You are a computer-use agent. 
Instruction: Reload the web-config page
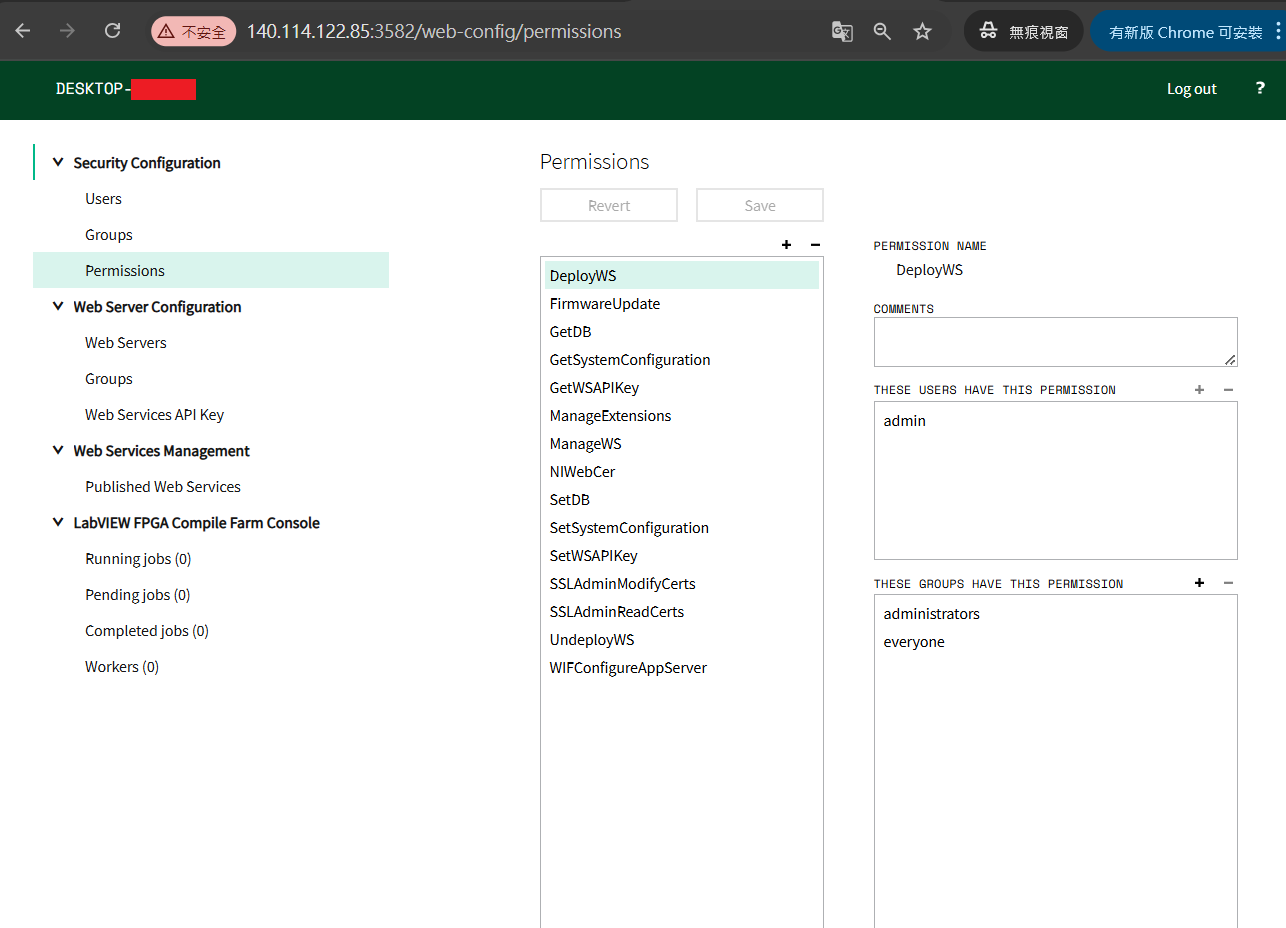pyautogui.click(x=113, y=31)
